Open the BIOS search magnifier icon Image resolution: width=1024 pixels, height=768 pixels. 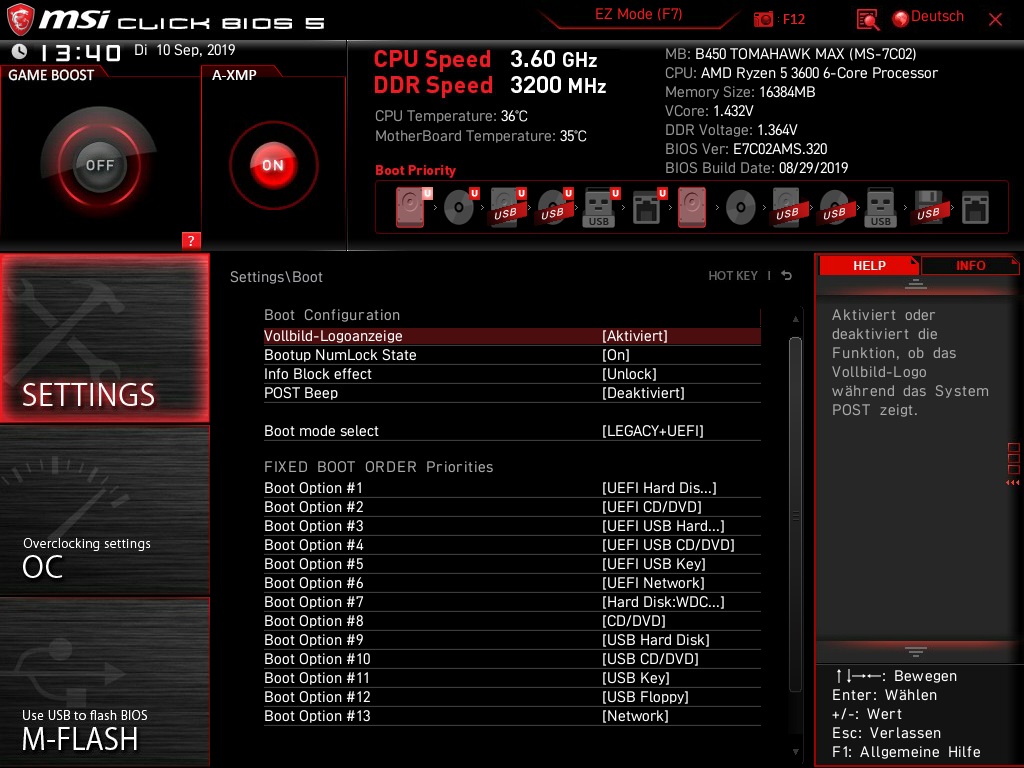tap(867, 20)
